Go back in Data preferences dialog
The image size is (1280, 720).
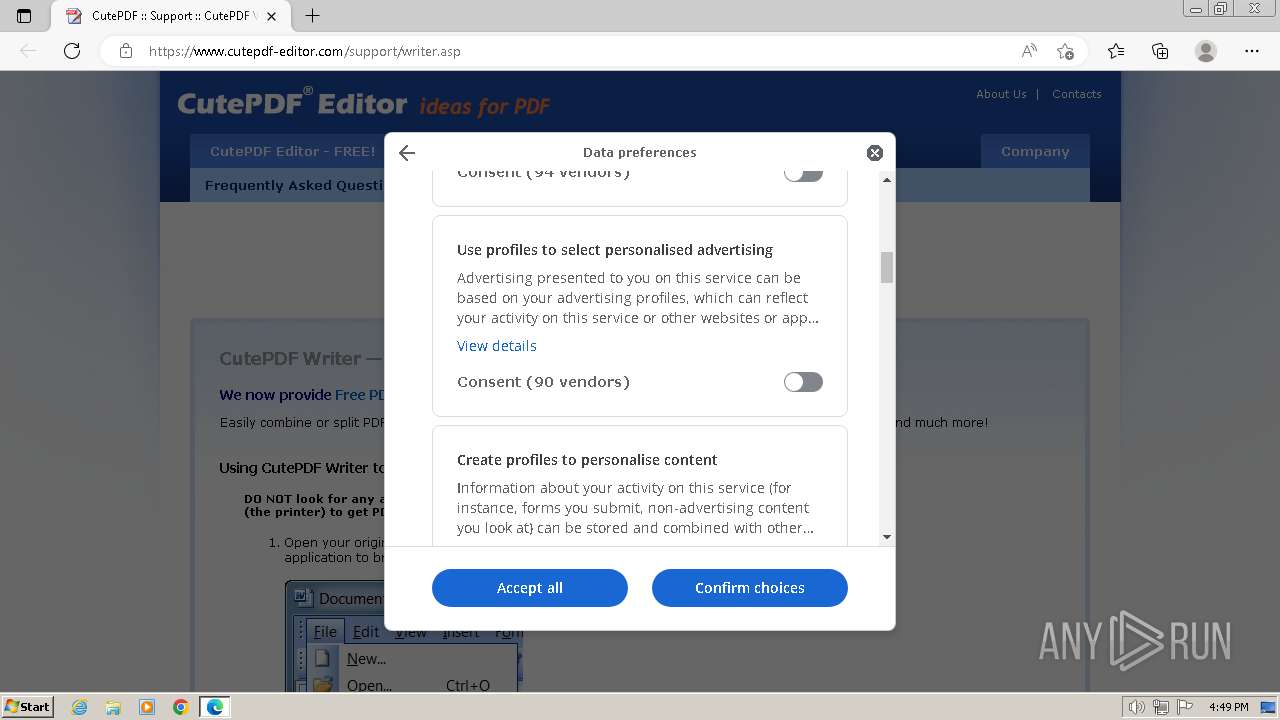[406, 153]
